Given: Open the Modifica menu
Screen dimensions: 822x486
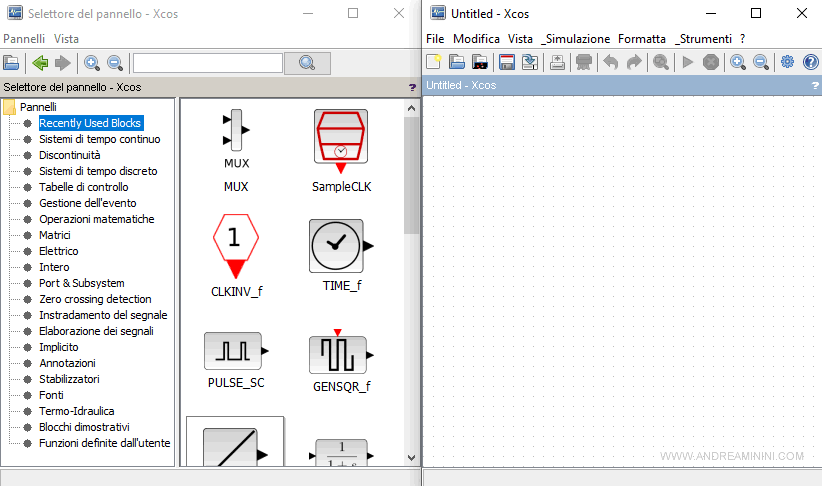Looking at the screenshot, I should click(x=476, y=39).
